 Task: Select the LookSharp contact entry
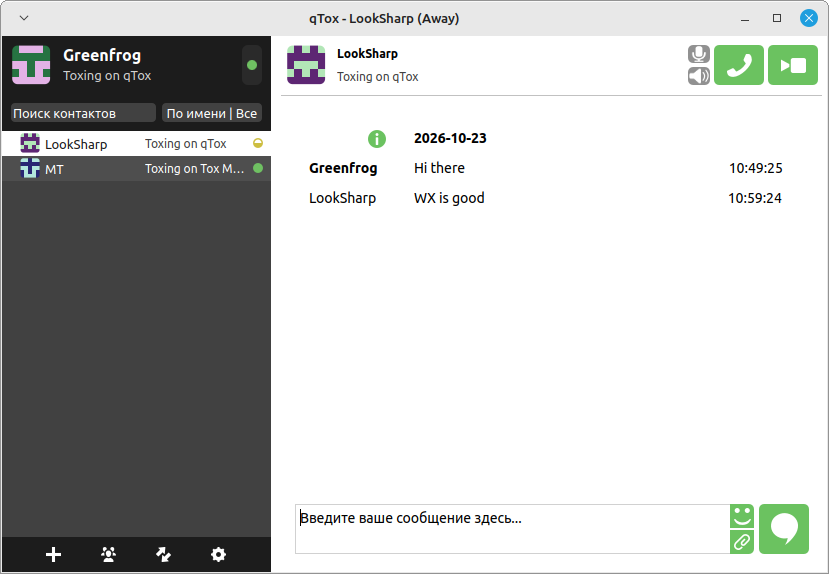tap(136, 144)
